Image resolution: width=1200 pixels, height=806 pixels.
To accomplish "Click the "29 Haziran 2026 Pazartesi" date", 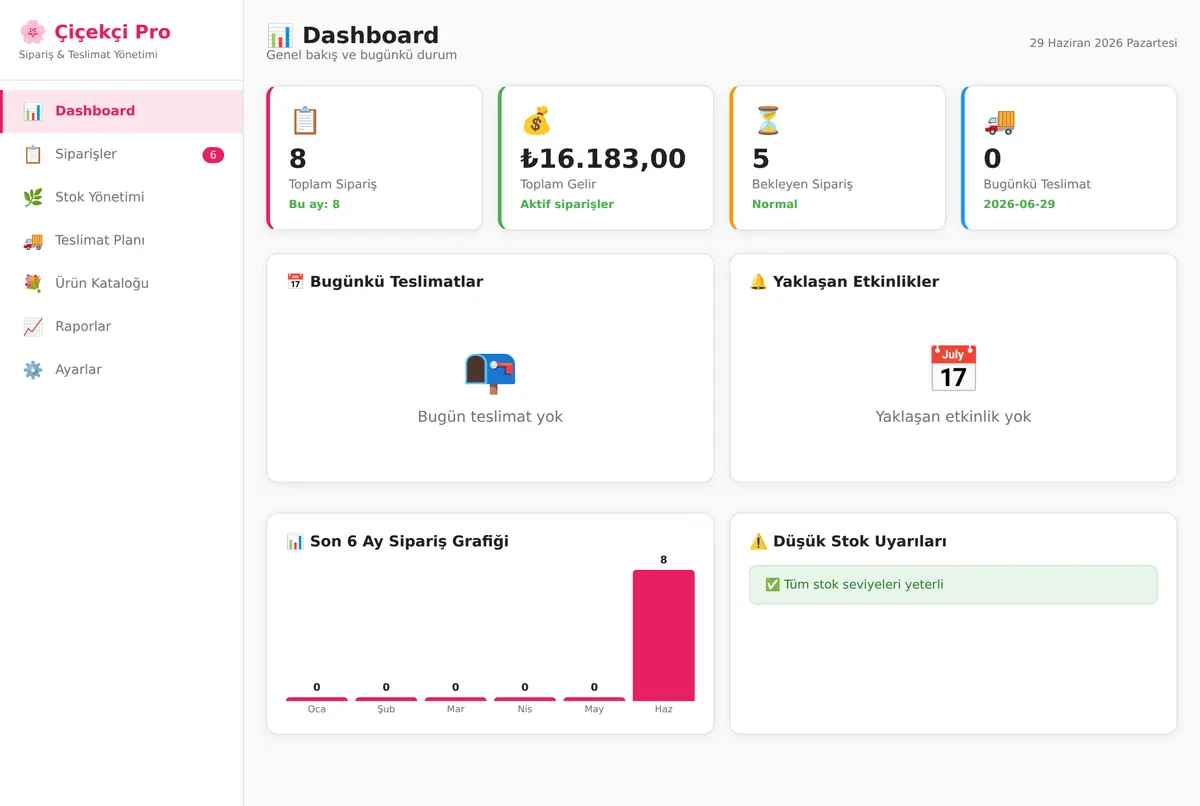I will [x=1103, y=43].
